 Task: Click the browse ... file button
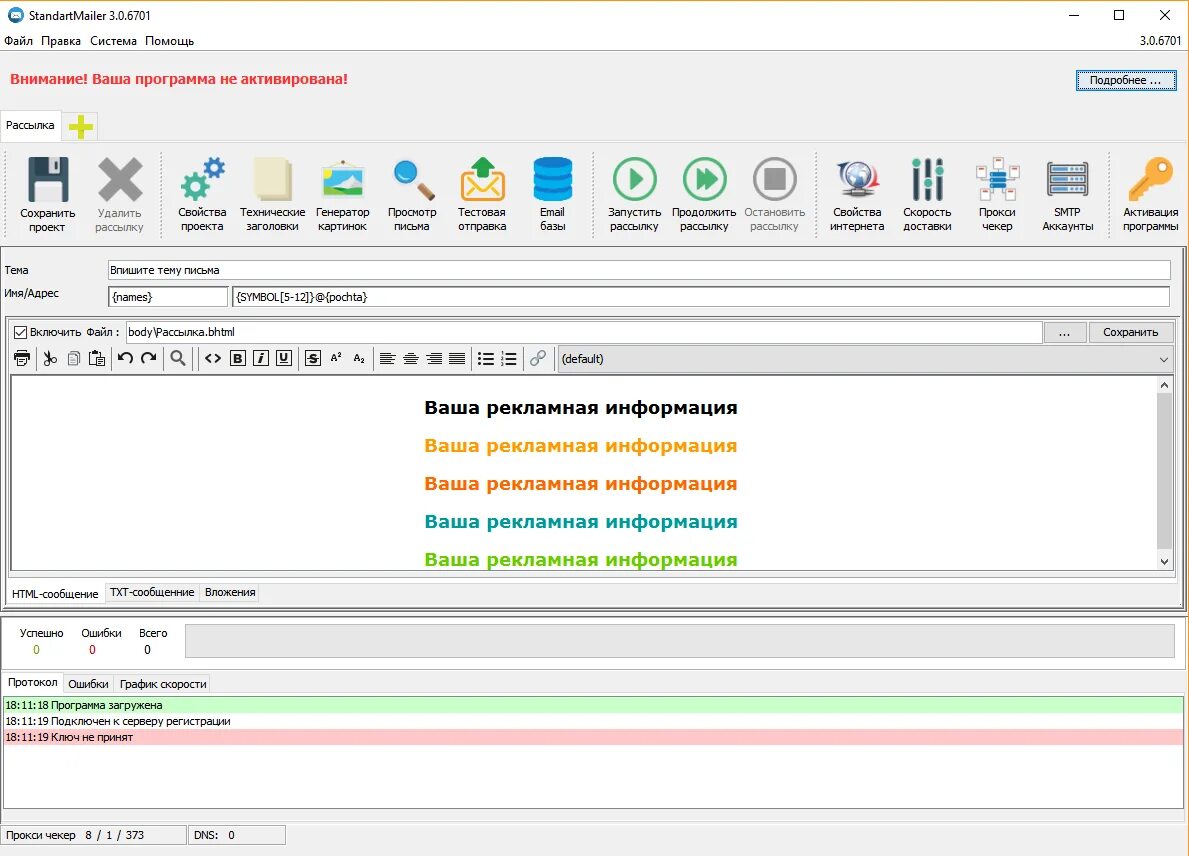click(x=1065, y=332)
